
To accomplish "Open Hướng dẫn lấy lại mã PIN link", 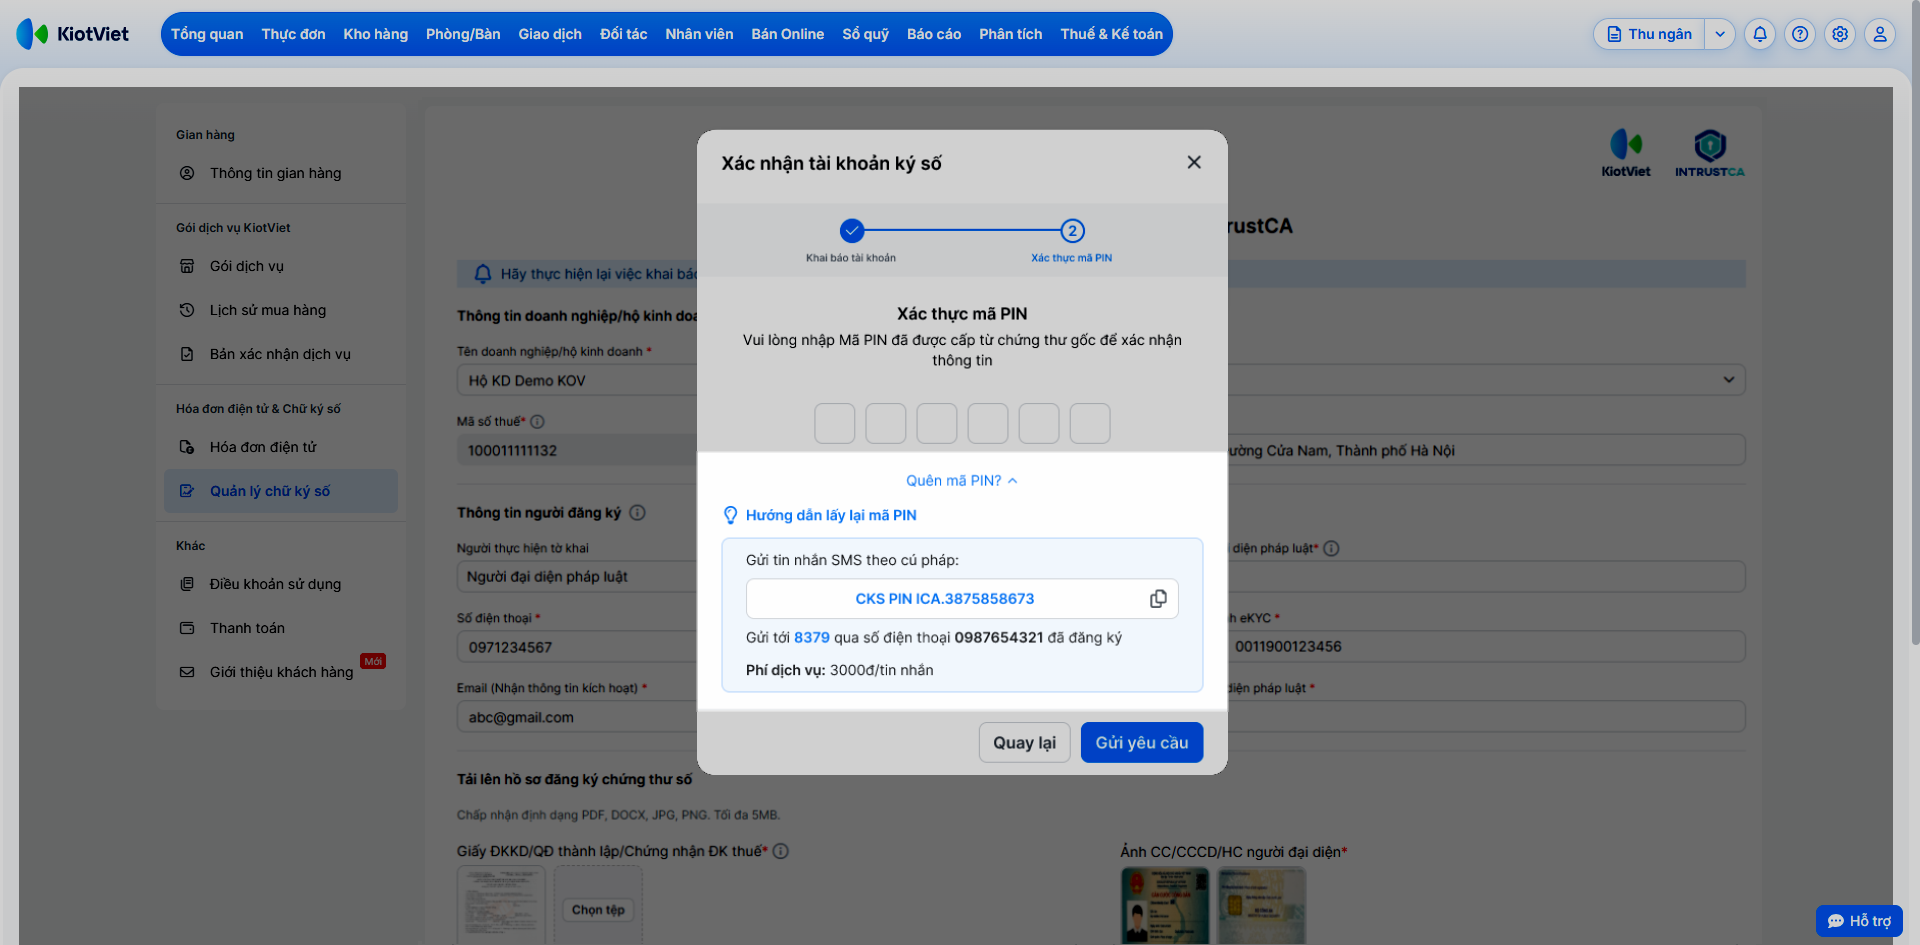I will [831, 515].
